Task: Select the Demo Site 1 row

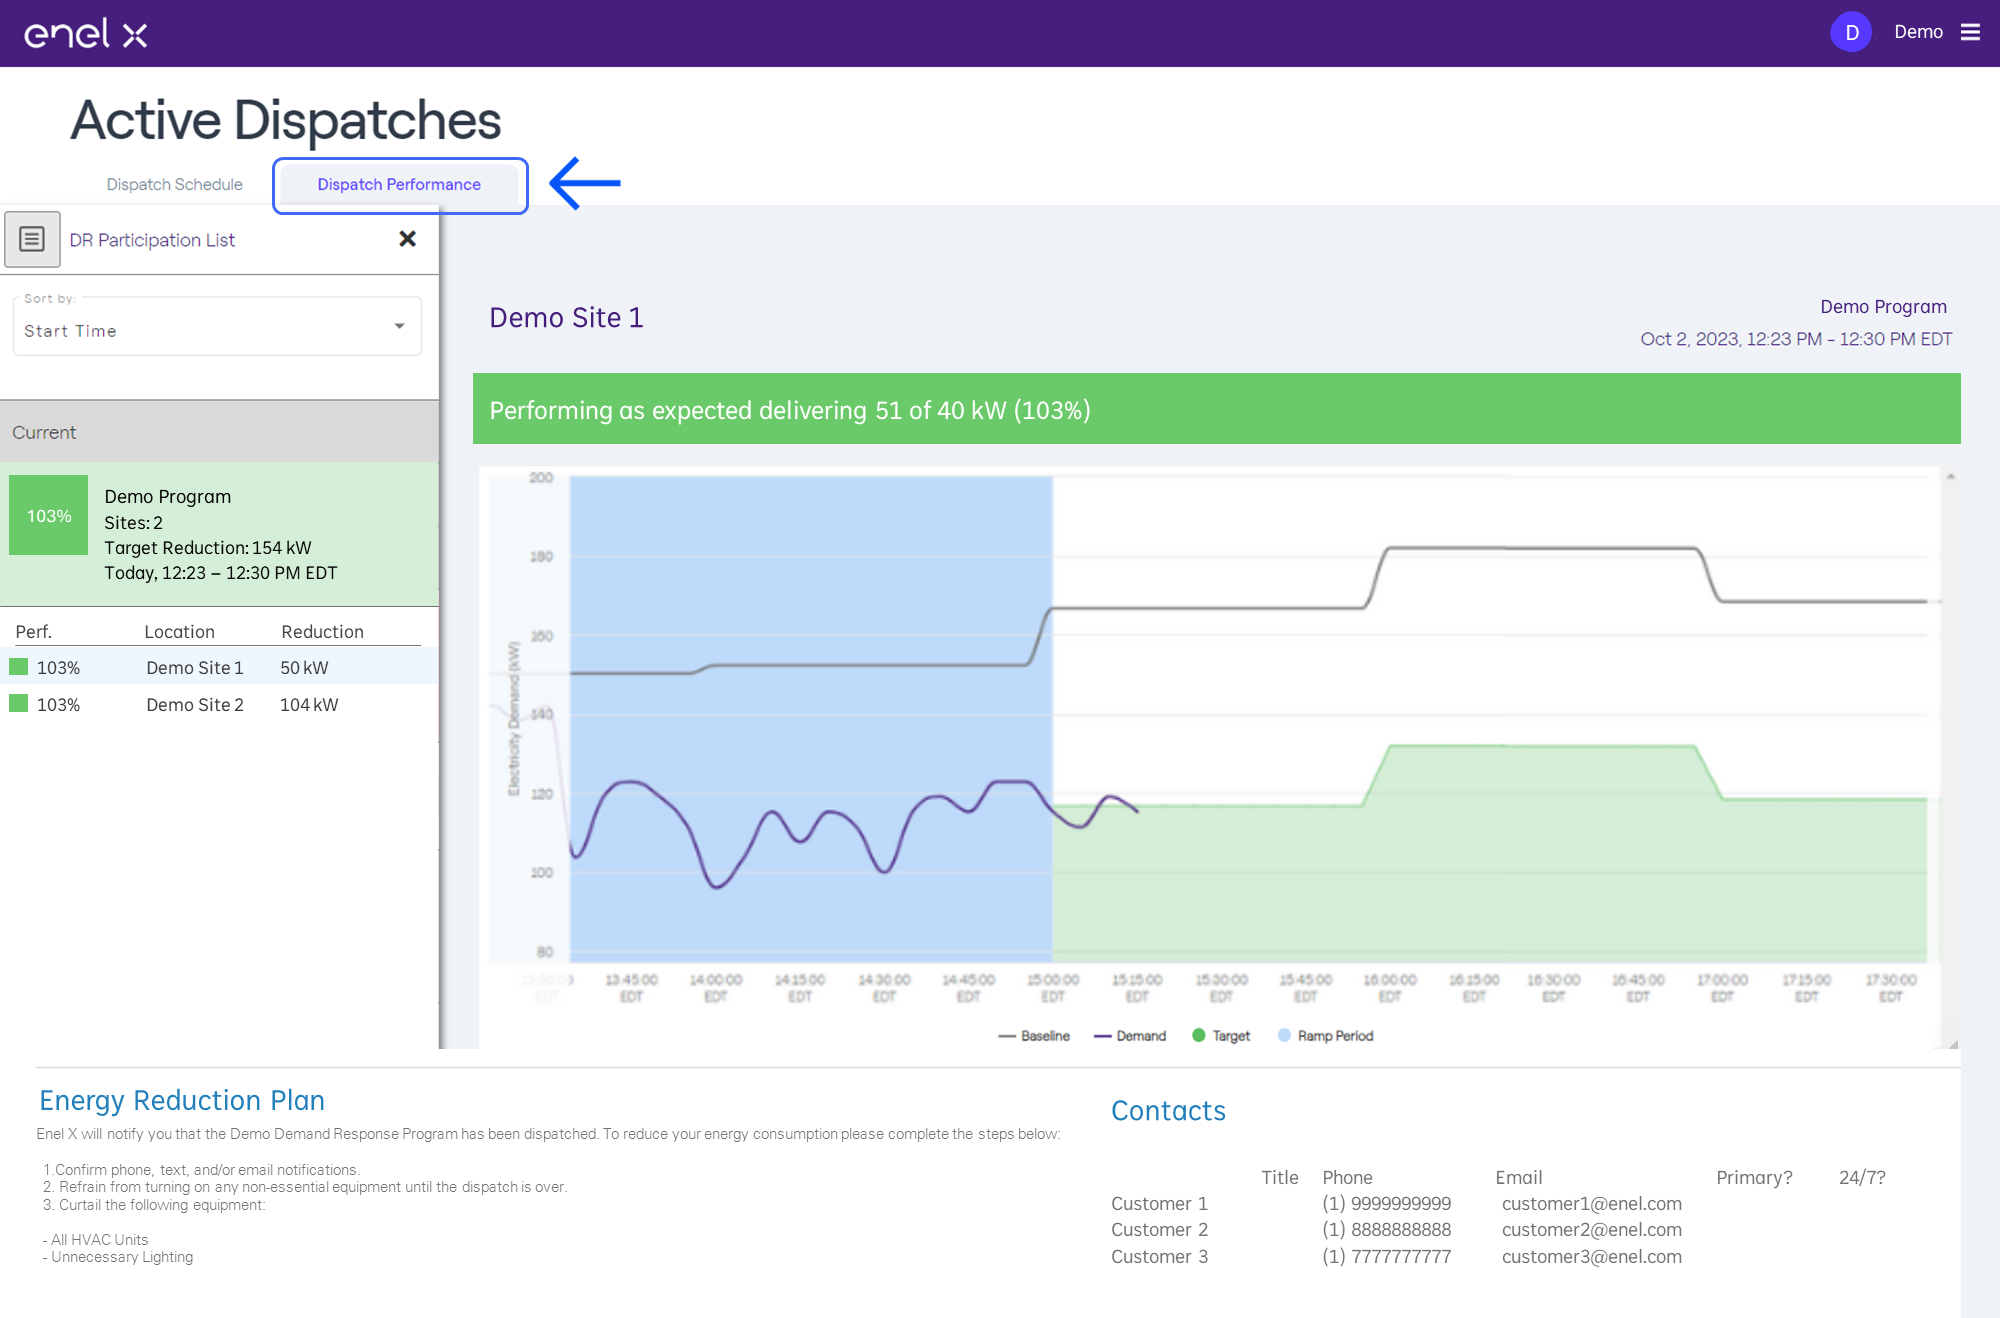Action: click(x=219, y=667)
